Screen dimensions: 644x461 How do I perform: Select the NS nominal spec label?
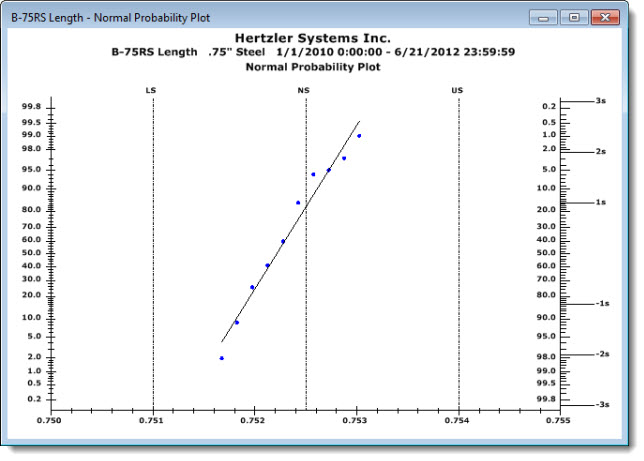304,90
